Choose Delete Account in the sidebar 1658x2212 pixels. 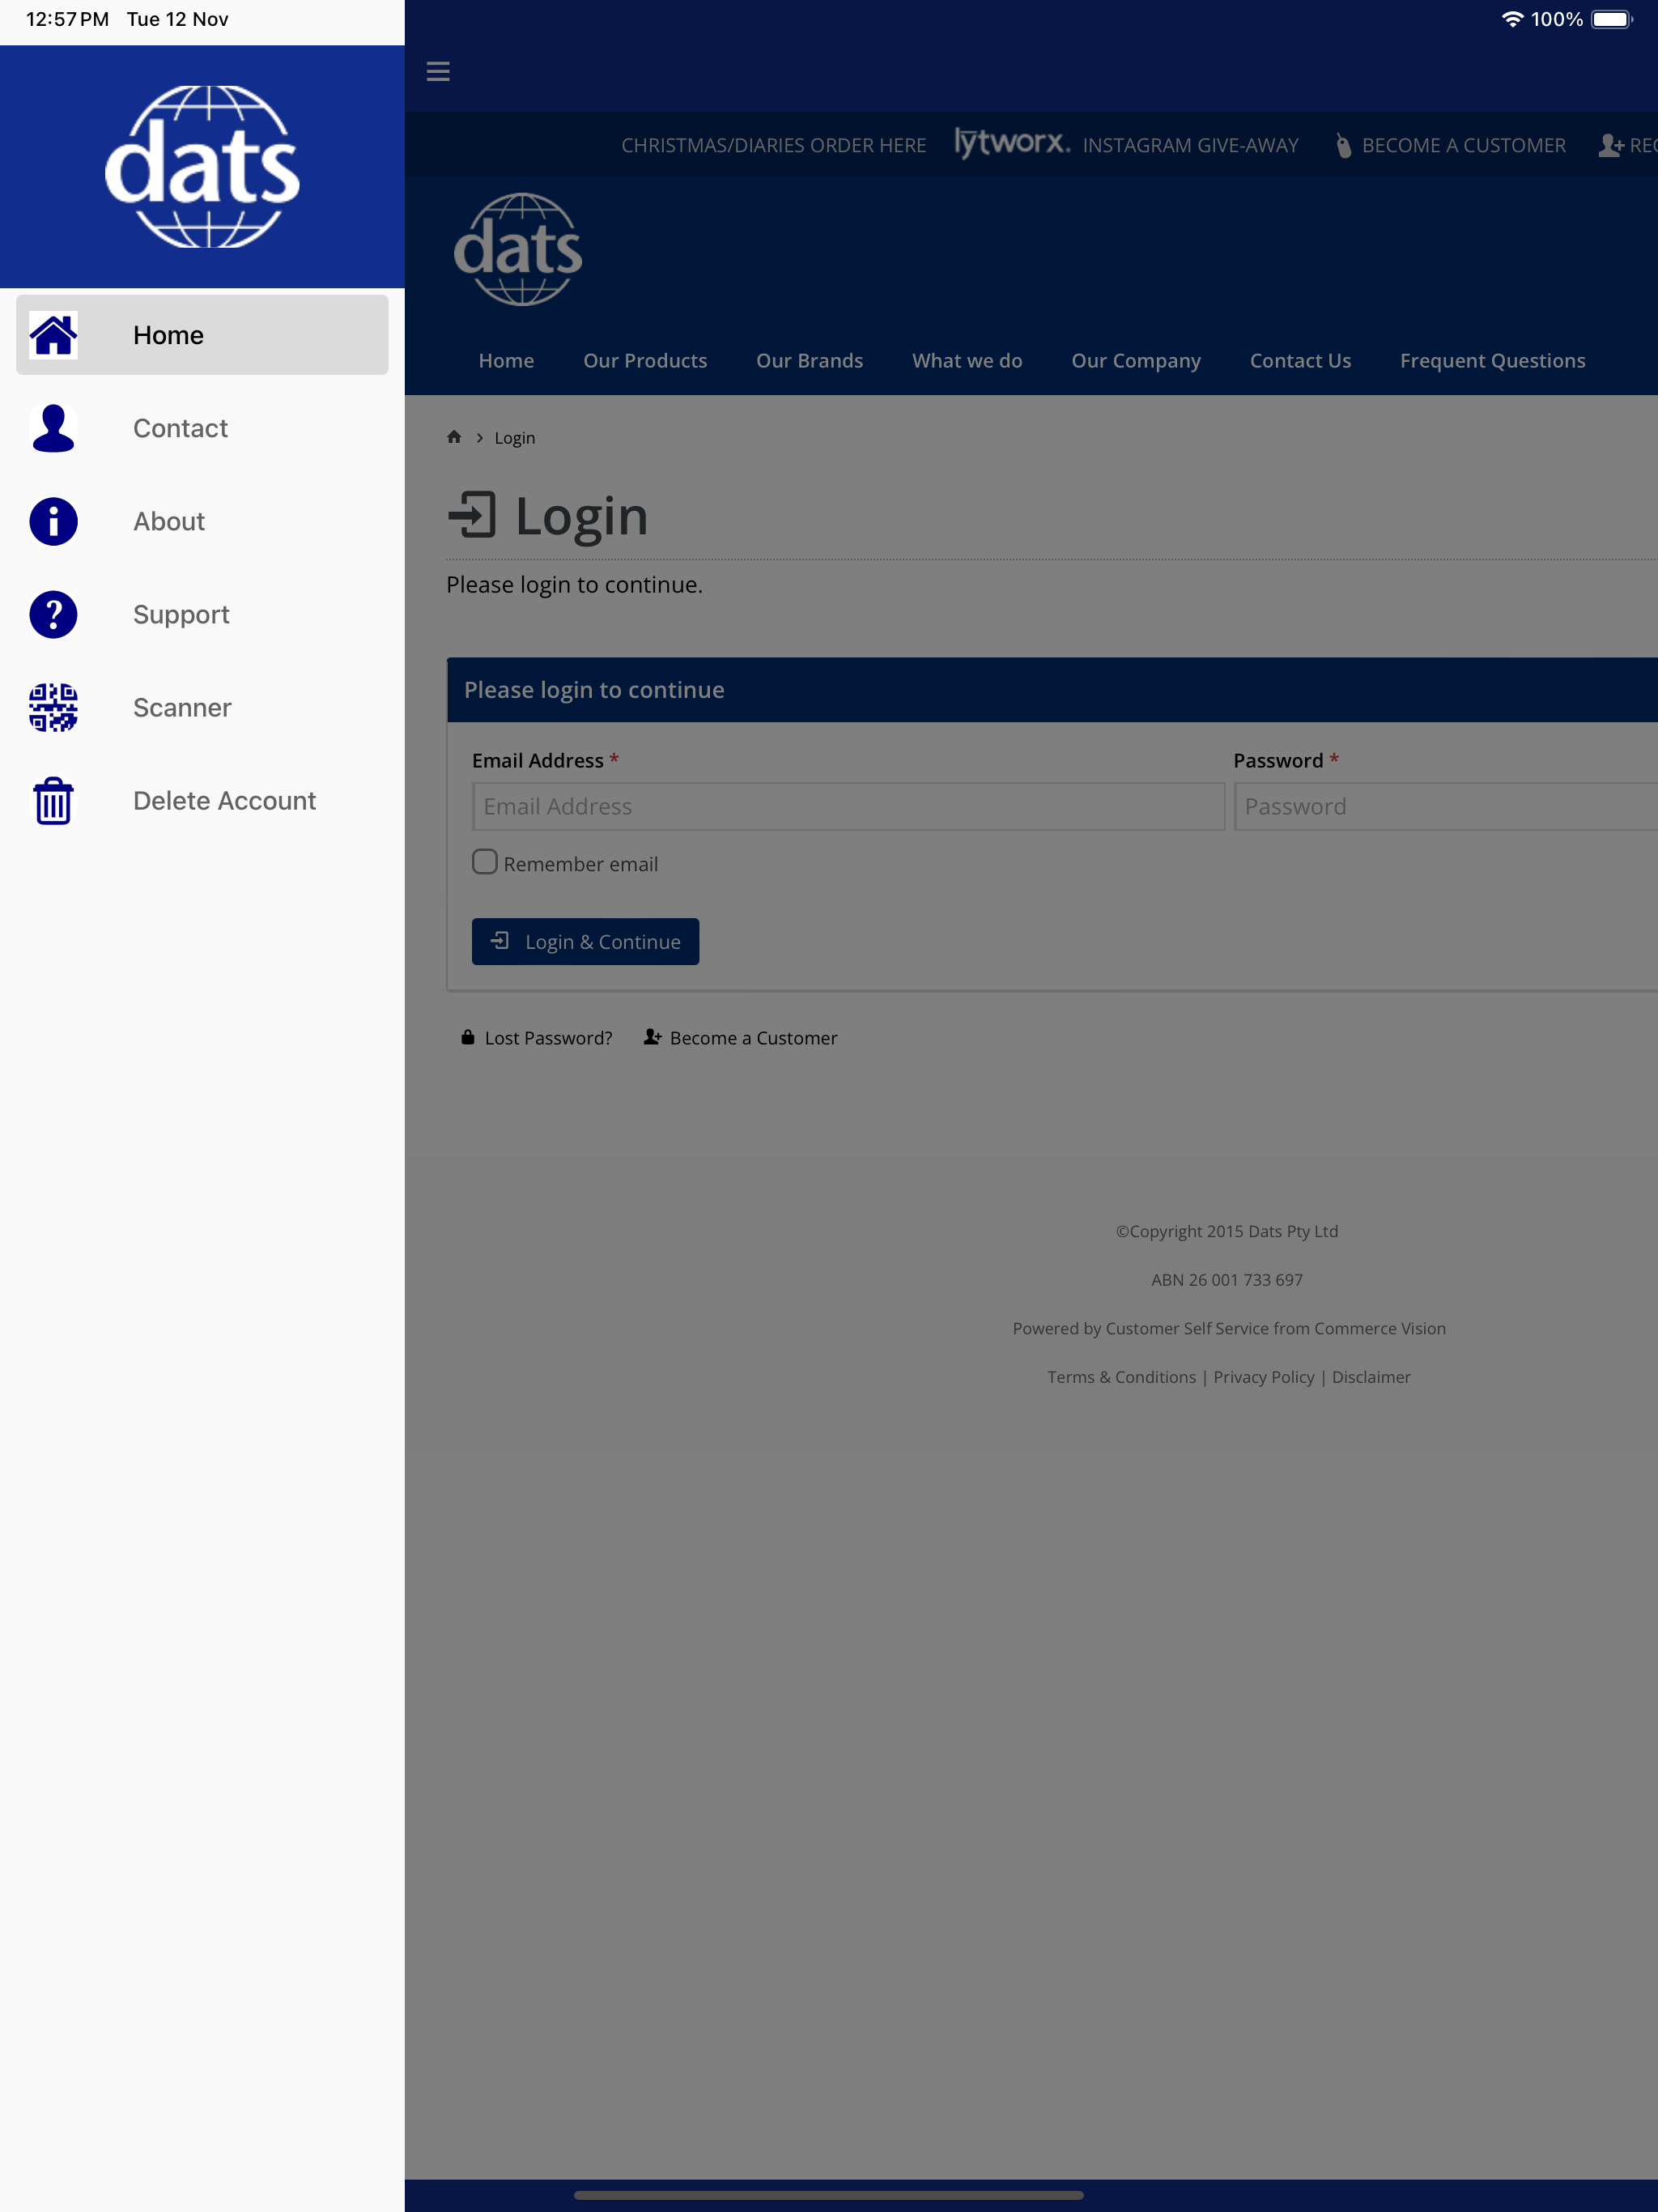(202, 801)
